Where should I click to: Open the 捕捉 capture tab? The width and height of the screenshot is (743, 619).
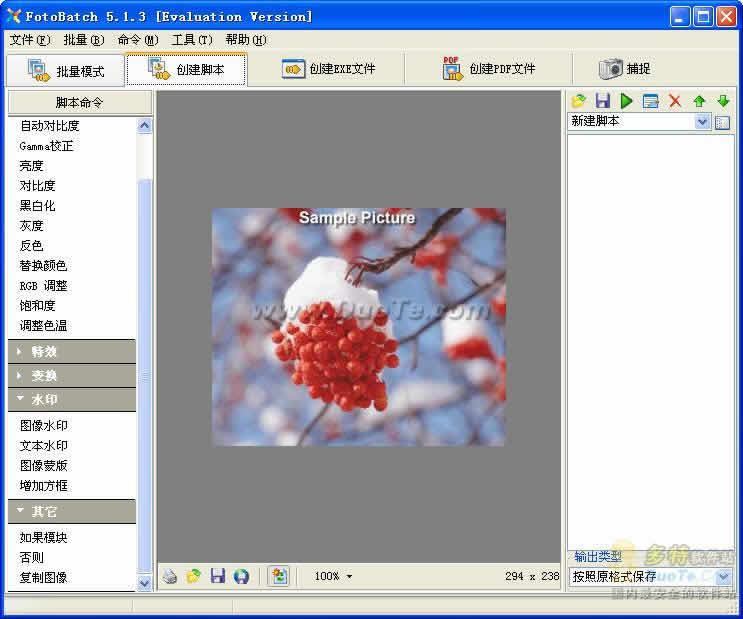625,69
